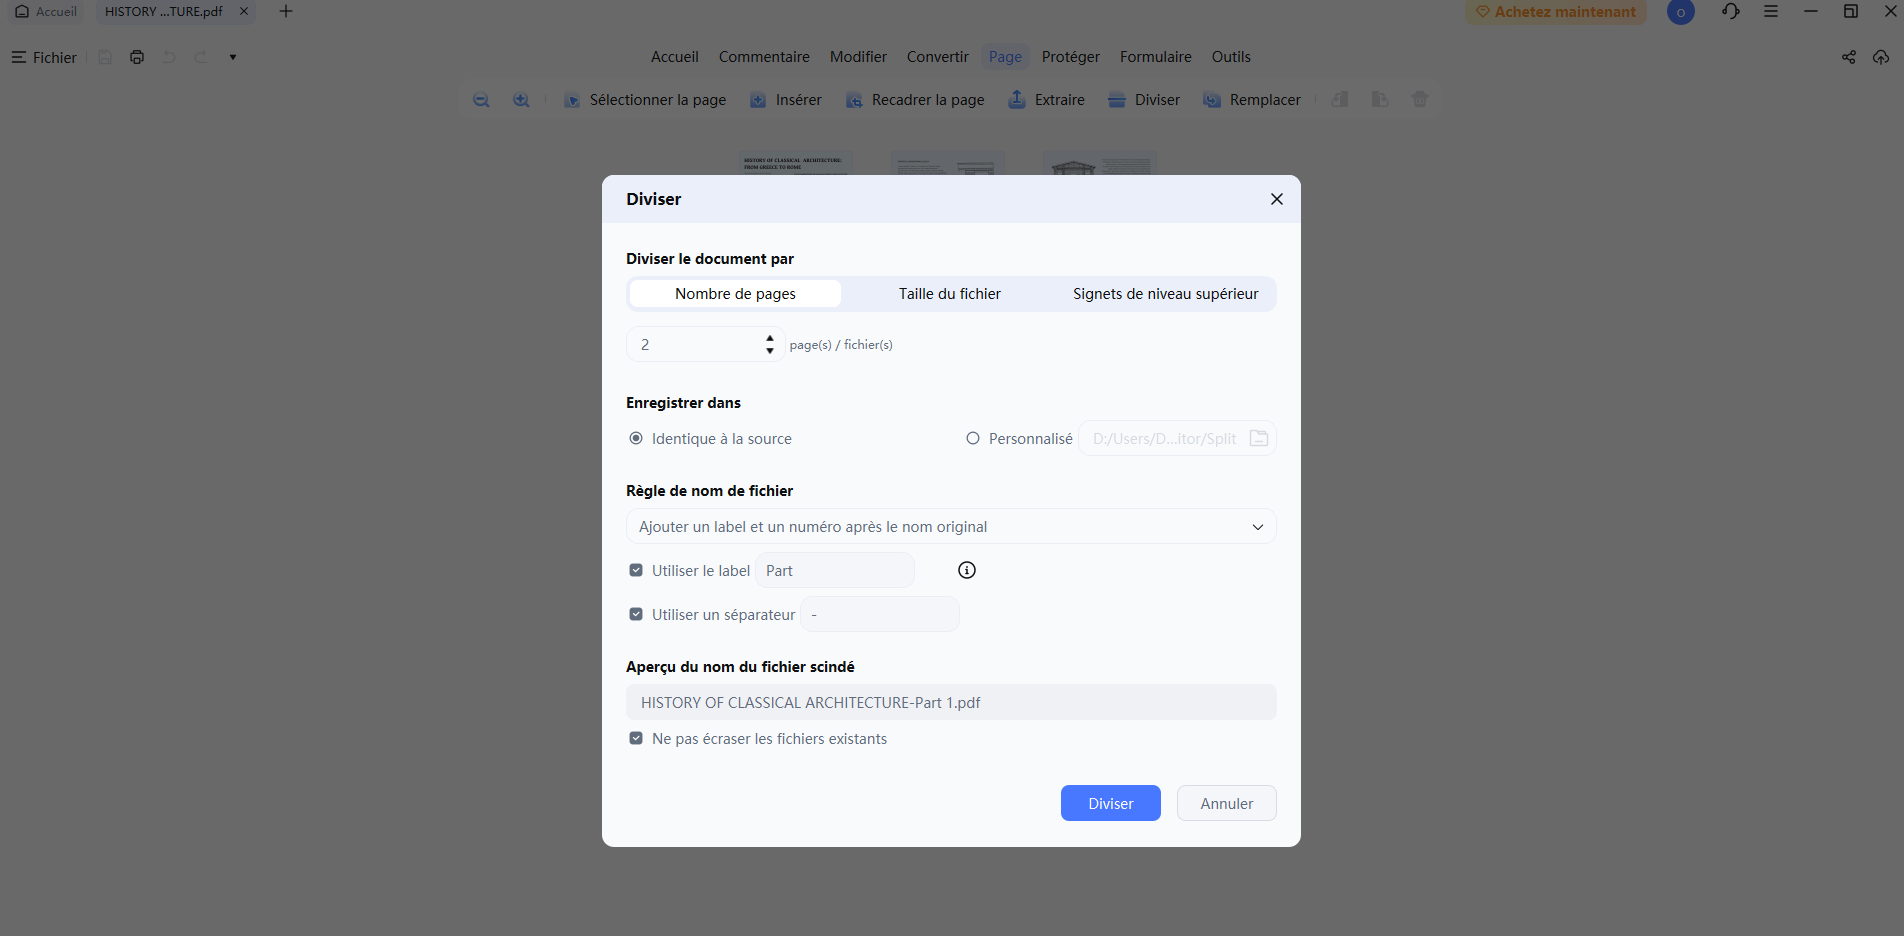
Task: Click the undo arrow icon
Action: pos(169,57)
